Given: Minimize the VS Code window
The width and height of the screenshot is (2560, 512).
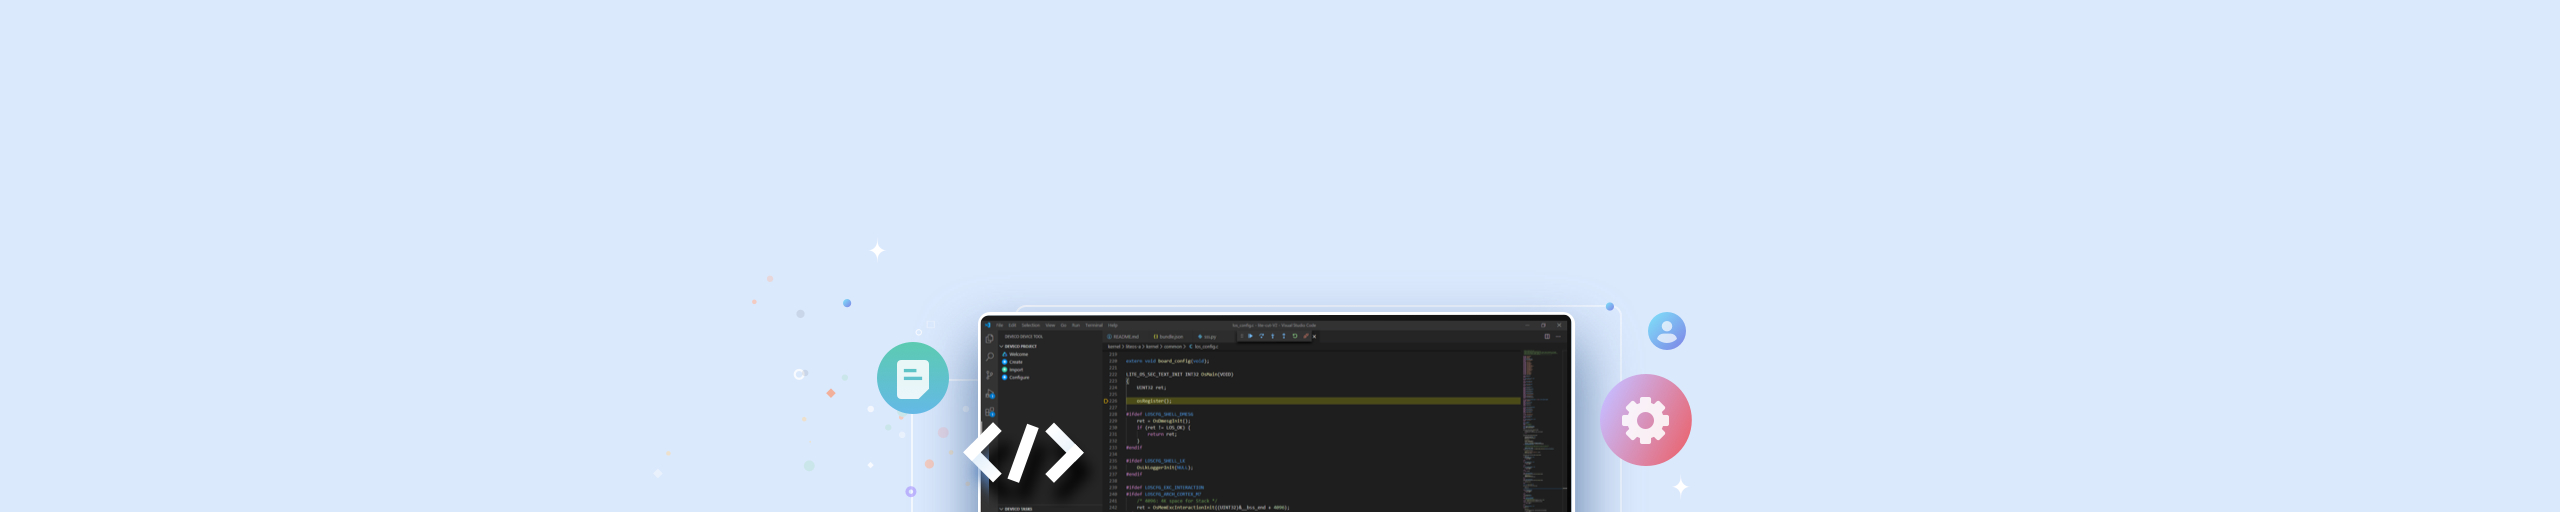Looking at the screenshot, I should [x=1527, y=325].
